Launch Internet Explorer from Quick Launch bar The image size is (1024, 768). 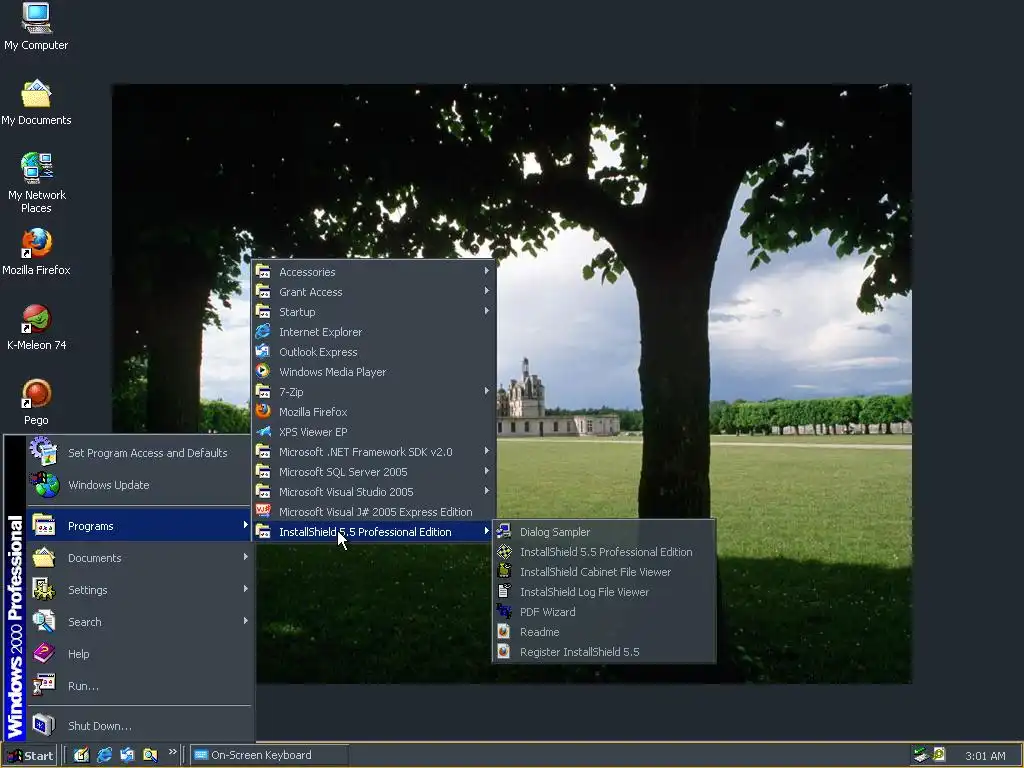pyautogui.click(x=104, y=755)
